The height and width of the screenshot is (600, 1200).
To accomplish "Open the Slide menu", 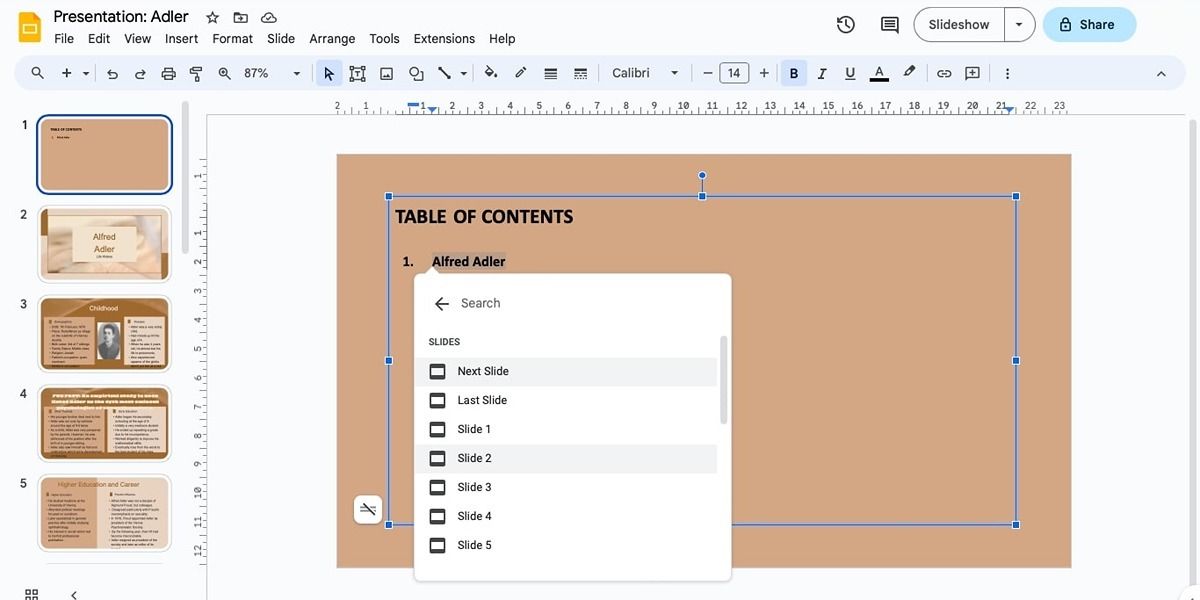I will coord(280,38).
